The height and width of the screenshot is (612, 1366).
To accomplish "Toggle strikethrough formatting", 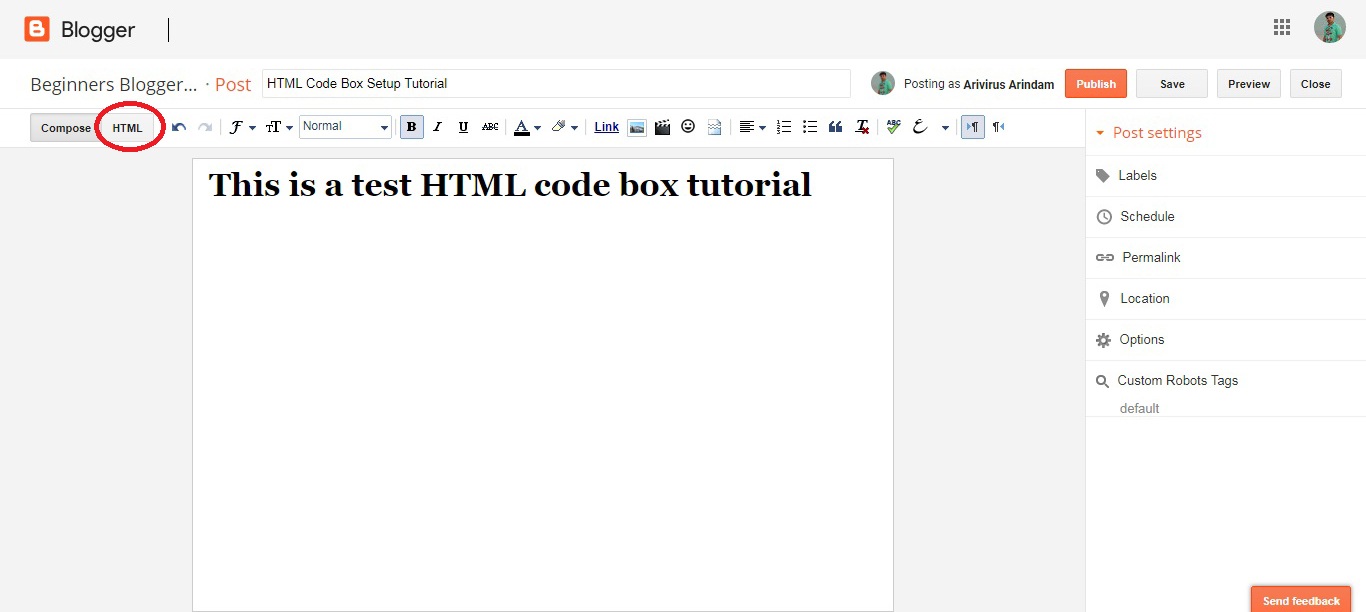I will pyautogui.click(x=490, y=127).
